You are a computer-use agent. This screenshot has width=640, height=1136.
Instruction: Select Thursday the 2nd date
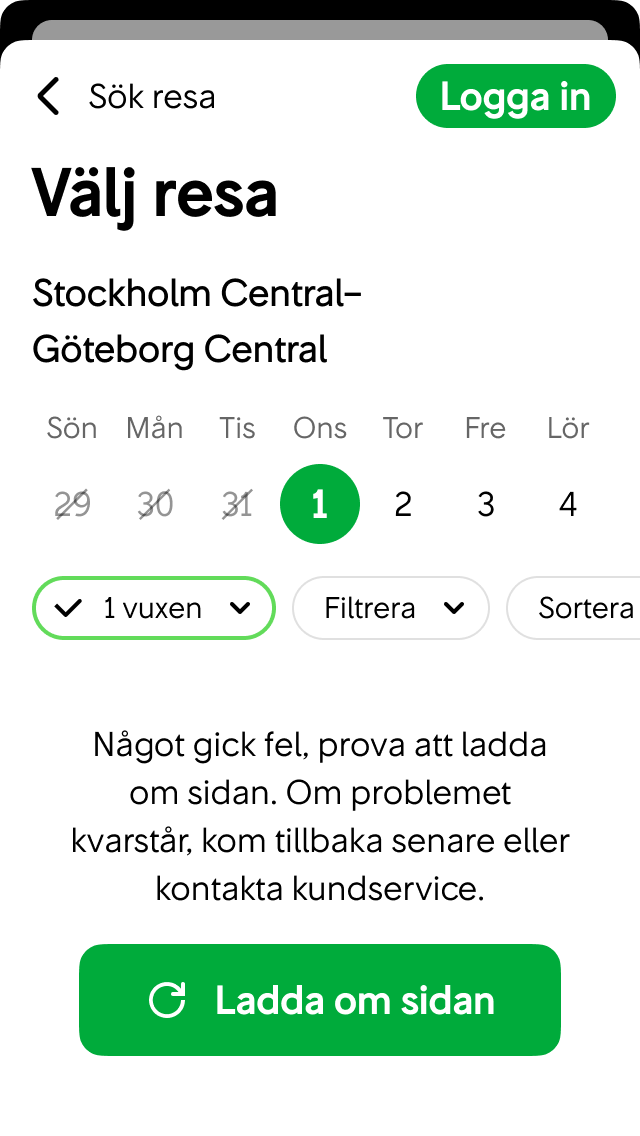point(402,504)
